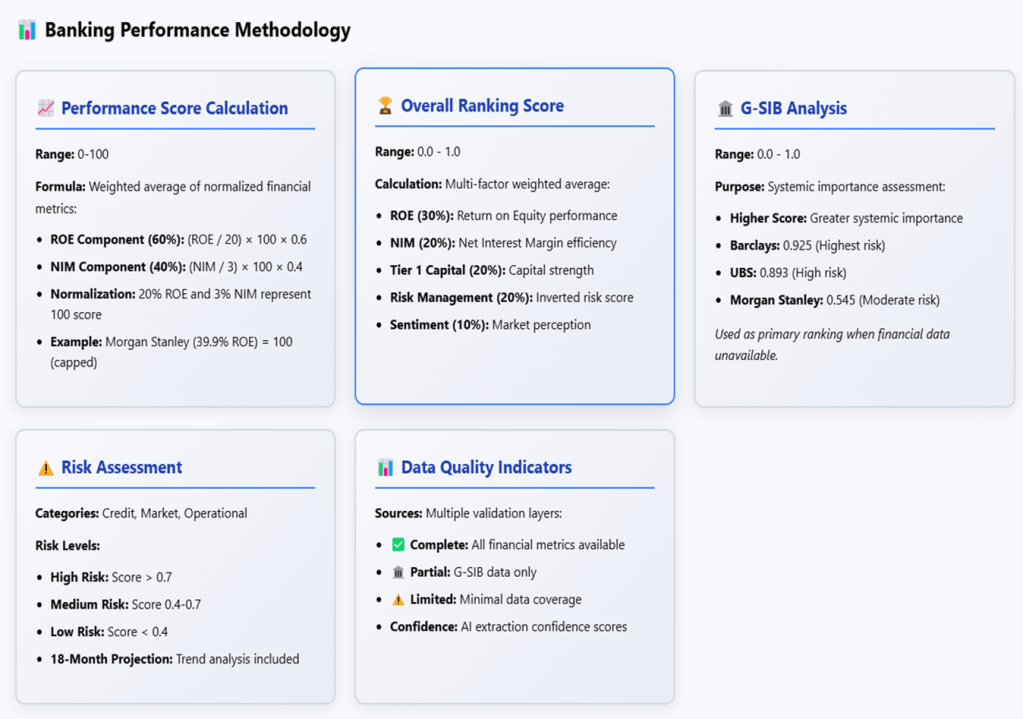The width and height of the screenshot is (1023, 719).
Task: Click the G-SIB Analysis card title
Action: click(793, 109)
